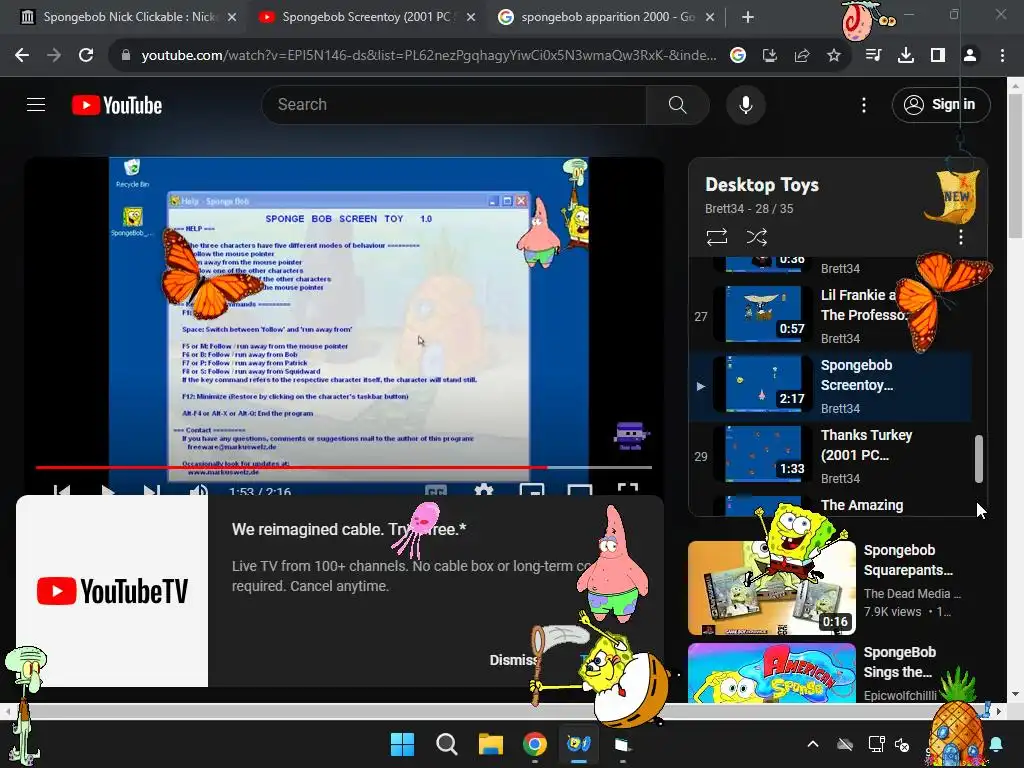Click the Sign in button
The image size is (1024, 768).
click(x=940, y=104)
